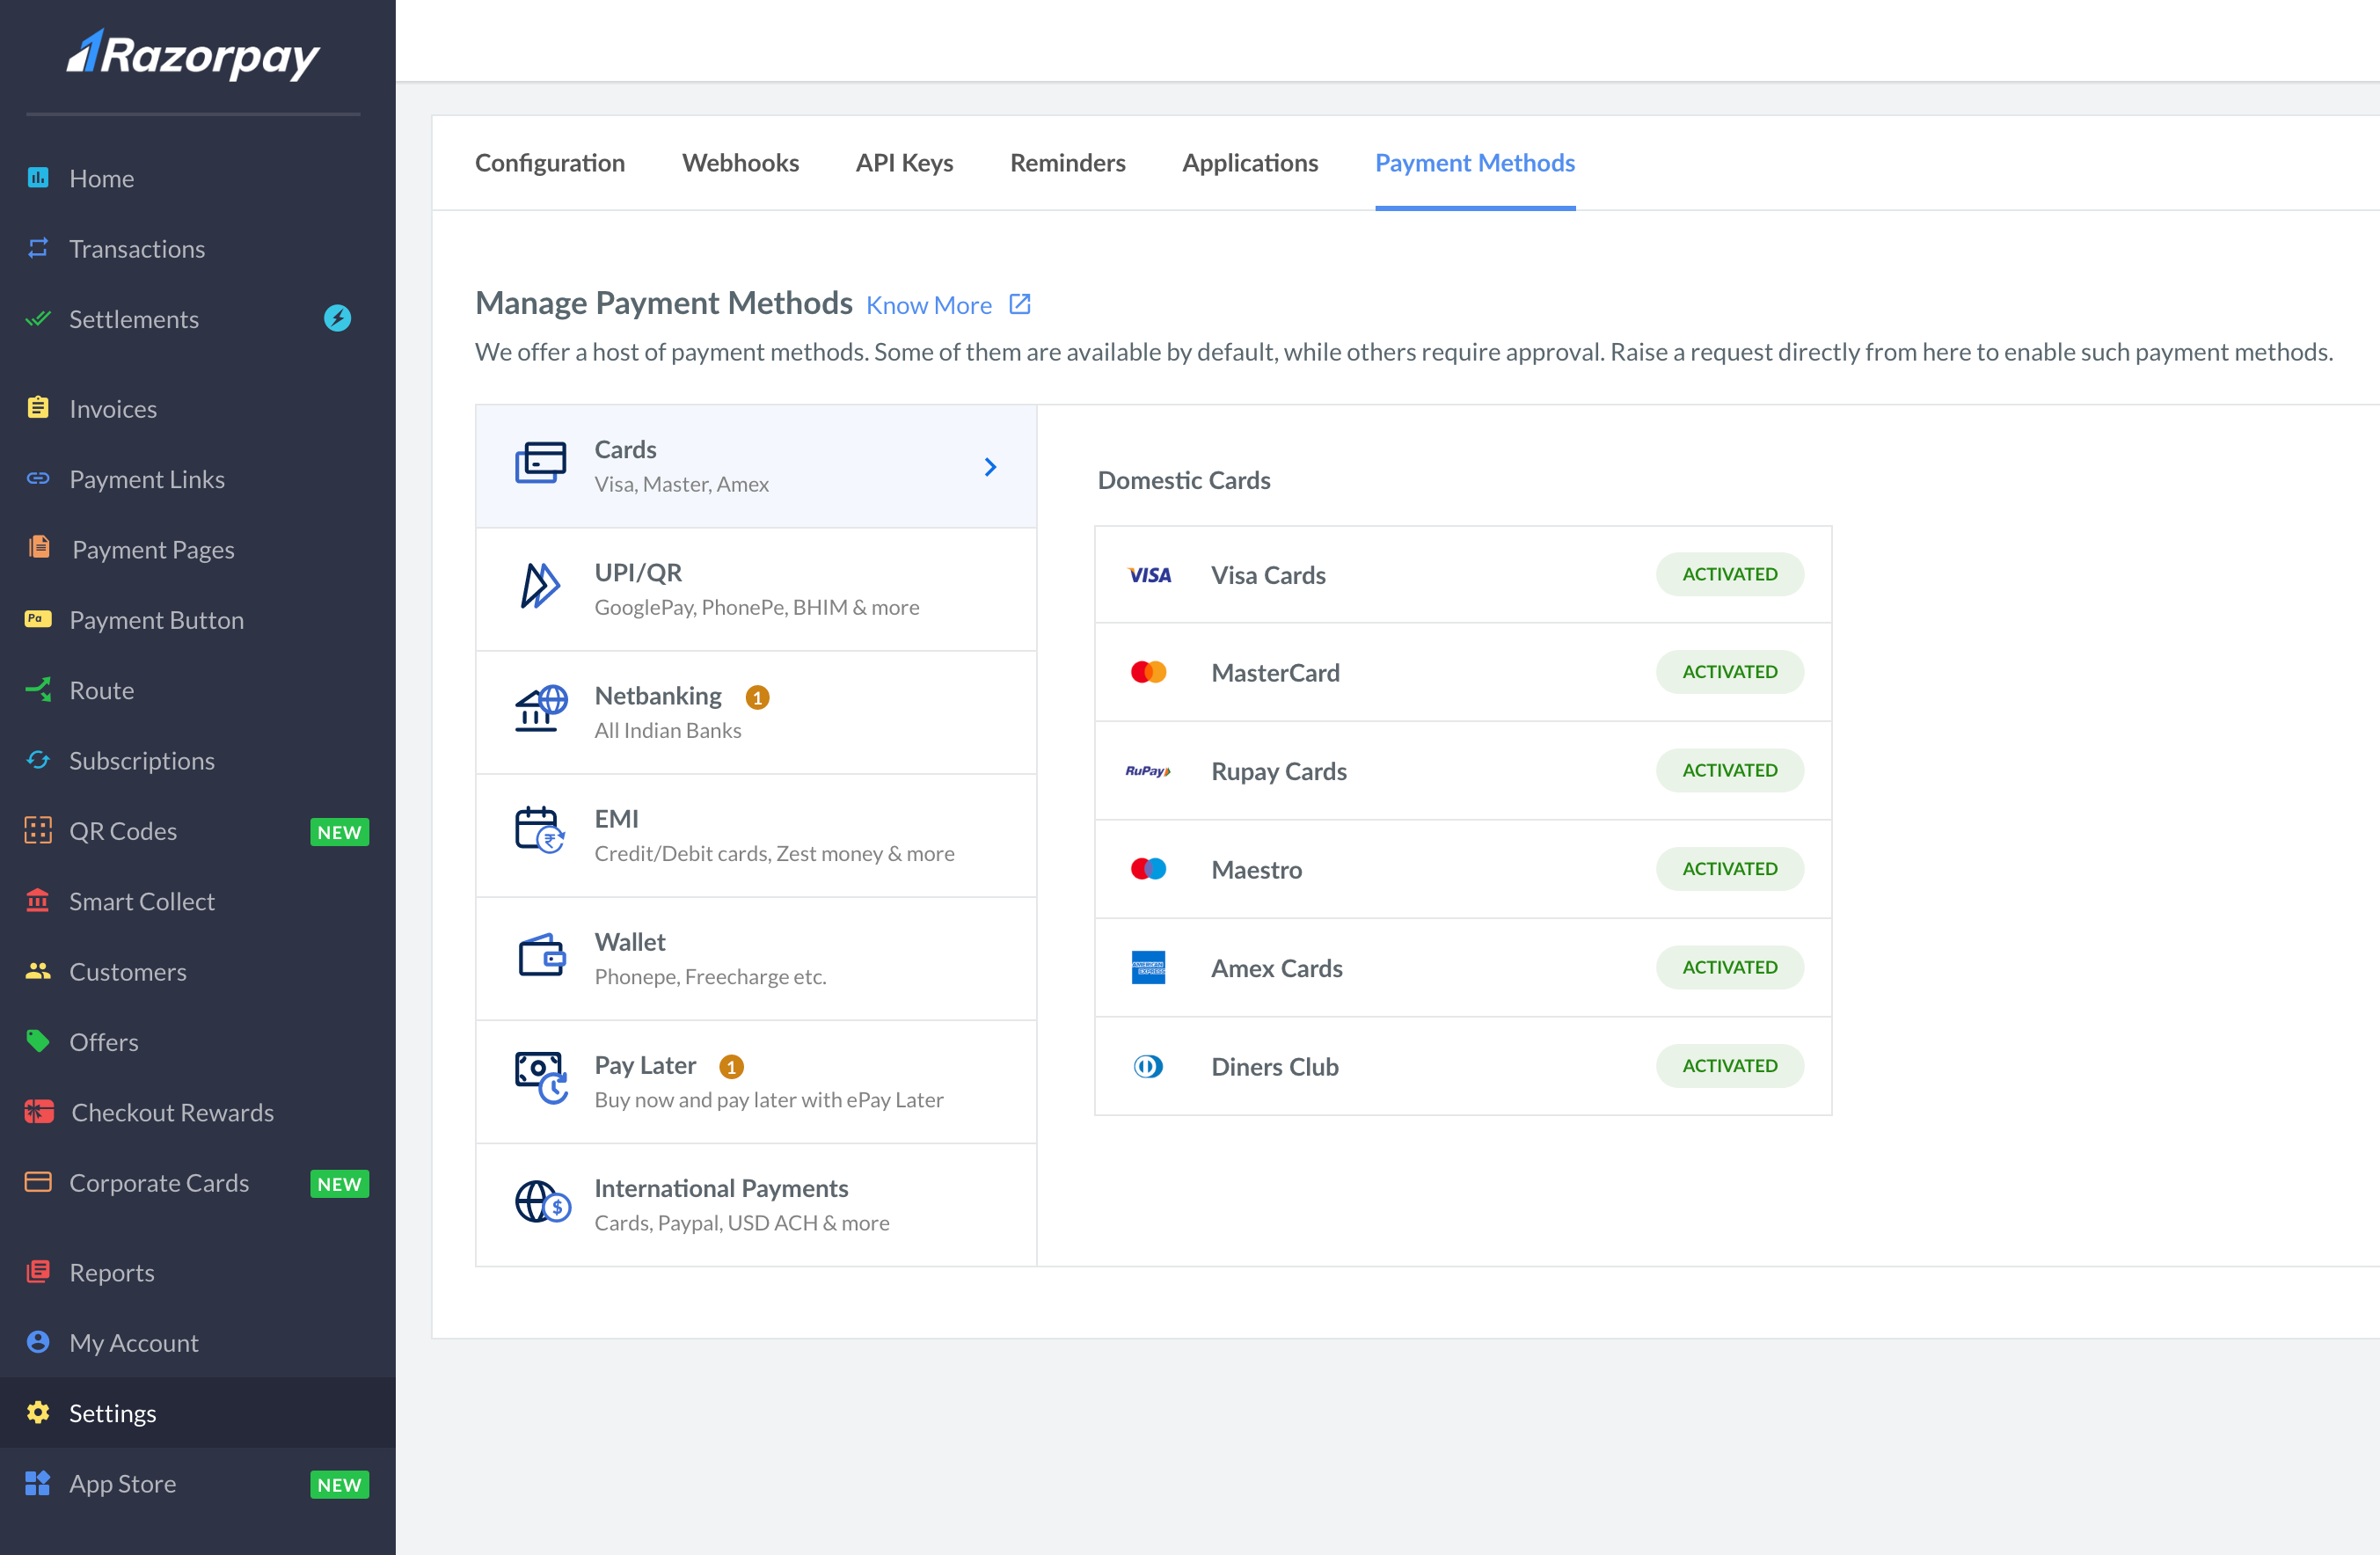Expand the Cards chevron arrow

(x=990, y=467)
